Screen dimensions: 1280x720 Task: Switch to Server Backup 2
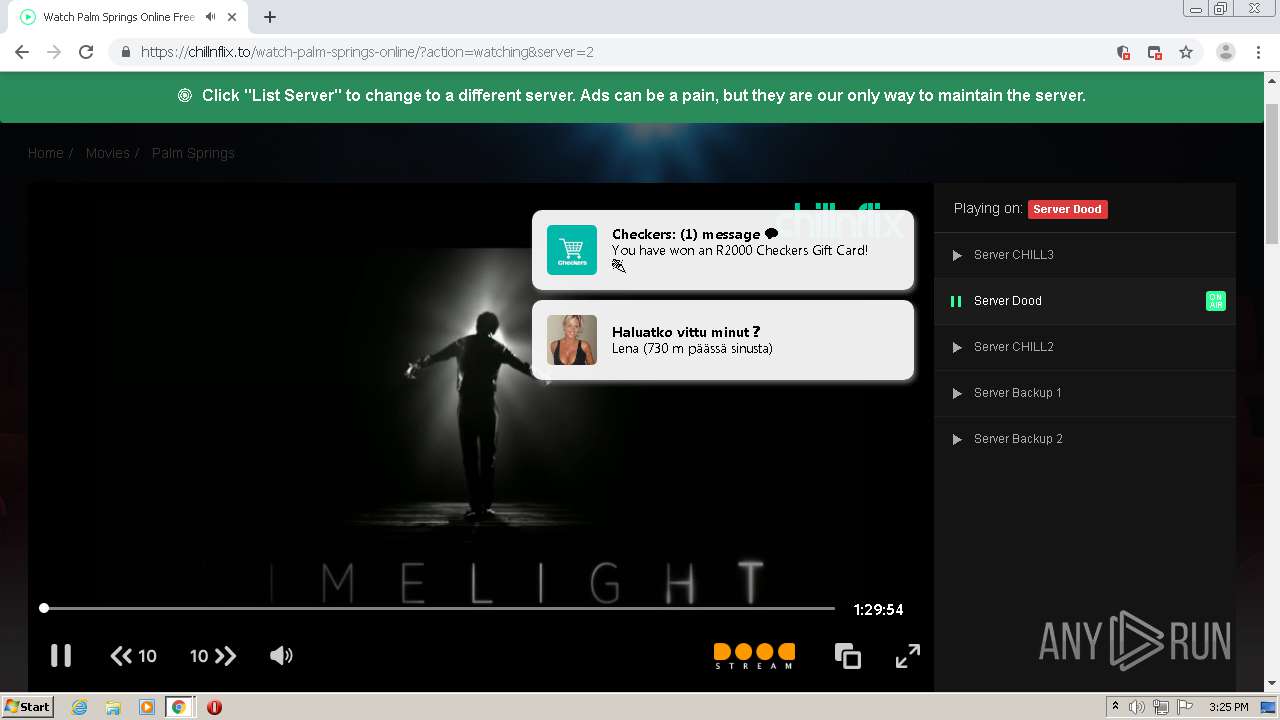click(x=1085, y=439)
